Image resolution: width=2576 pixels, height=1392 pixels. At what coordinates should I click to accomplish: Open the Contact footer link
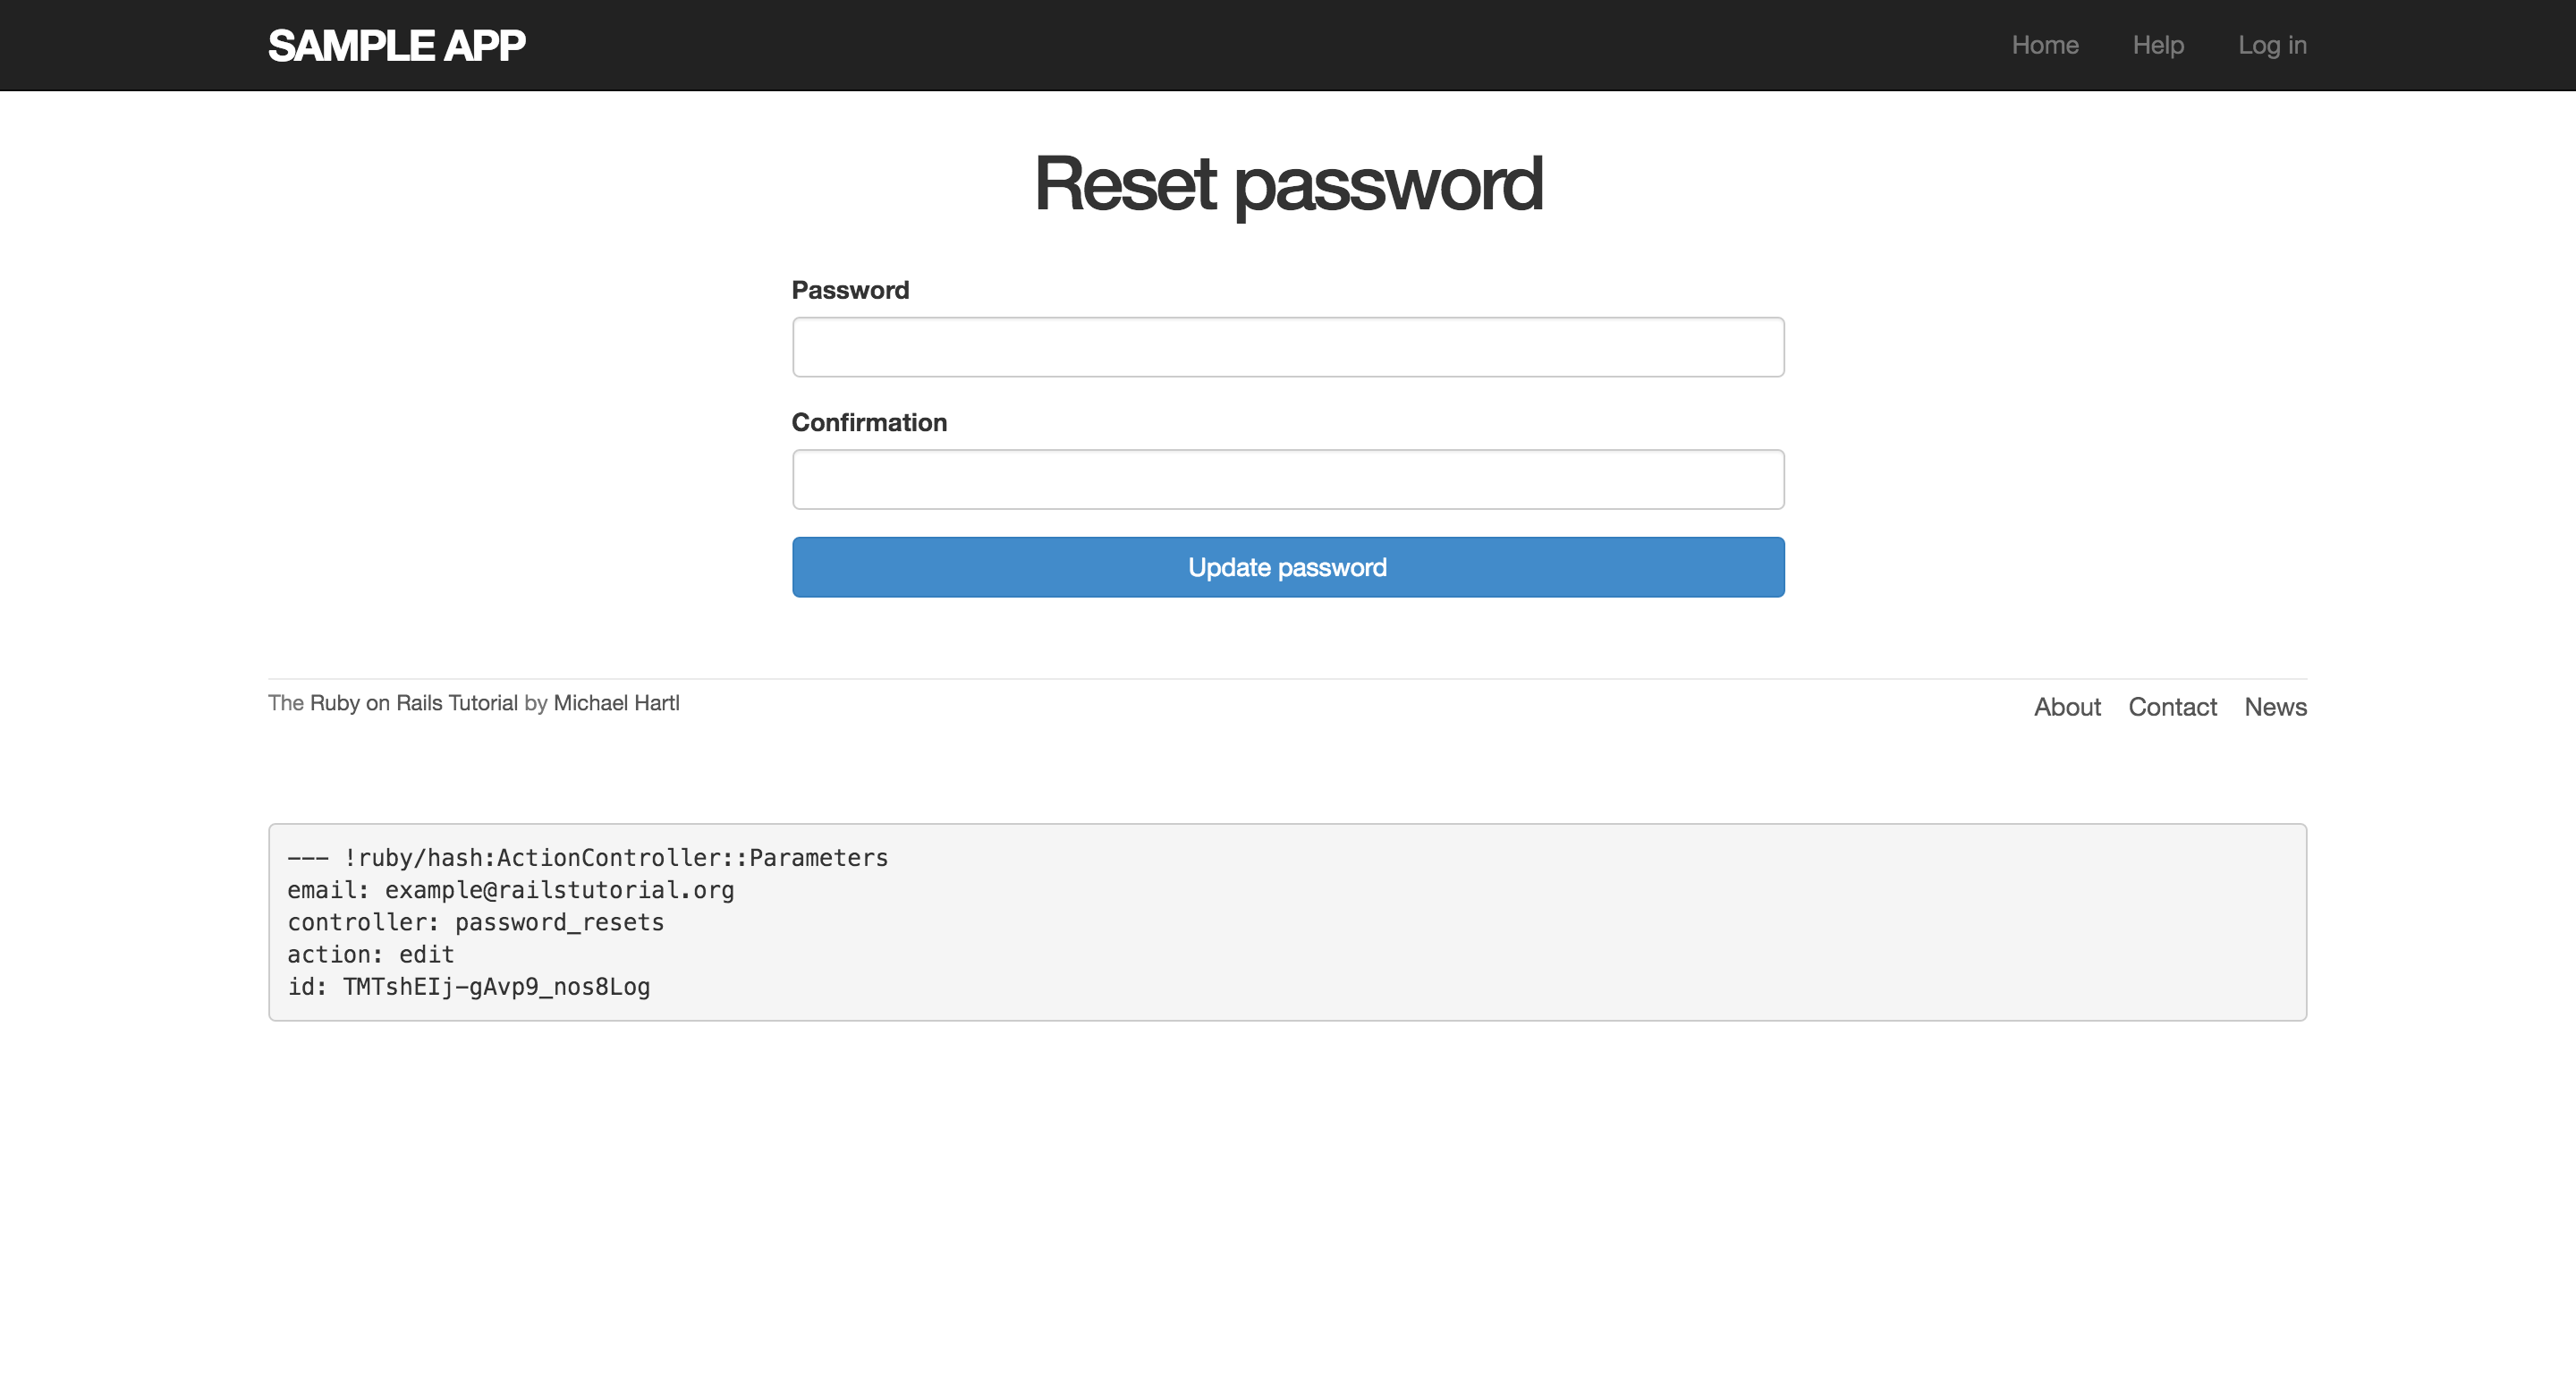tap(2171, 707)
